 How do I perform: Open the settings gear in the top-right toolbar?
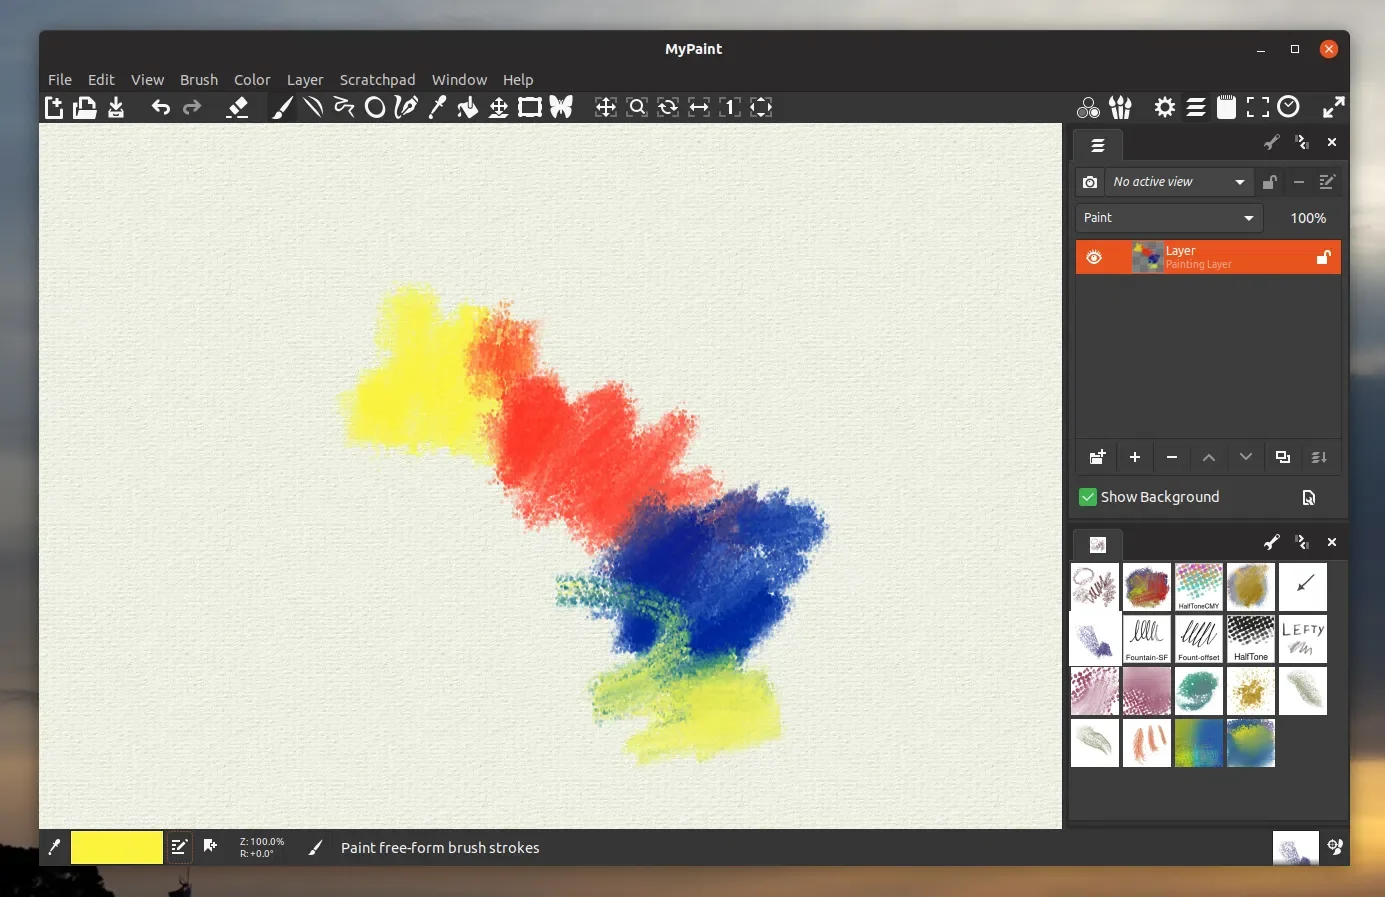1164,107
